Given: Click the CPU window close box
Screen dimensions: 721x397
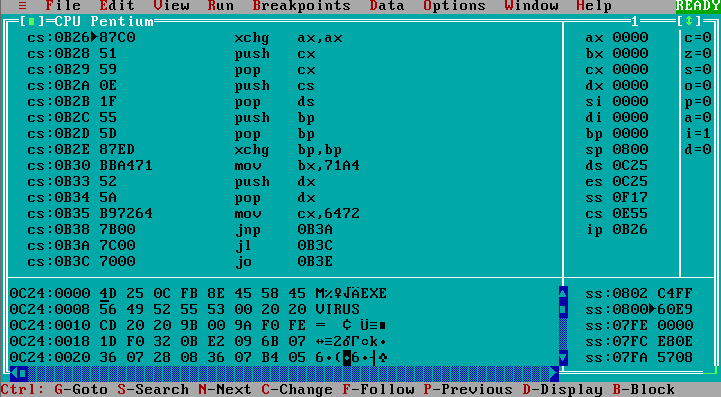Looking at the screenshot, I should coord(32,21).
